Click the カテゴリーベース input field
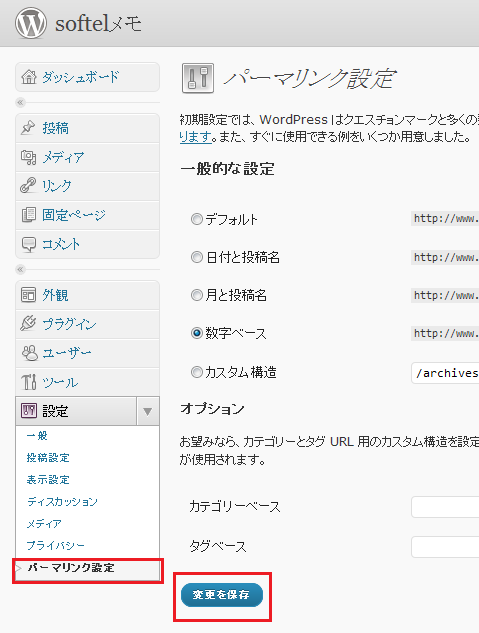The width and height of the screenshot is (479, 633). pos(445,507)
